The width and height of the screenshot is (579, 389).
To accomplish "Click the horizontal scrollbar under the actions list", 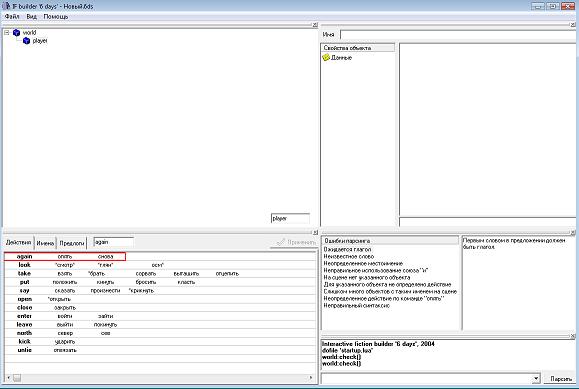I will click(160, 378).
